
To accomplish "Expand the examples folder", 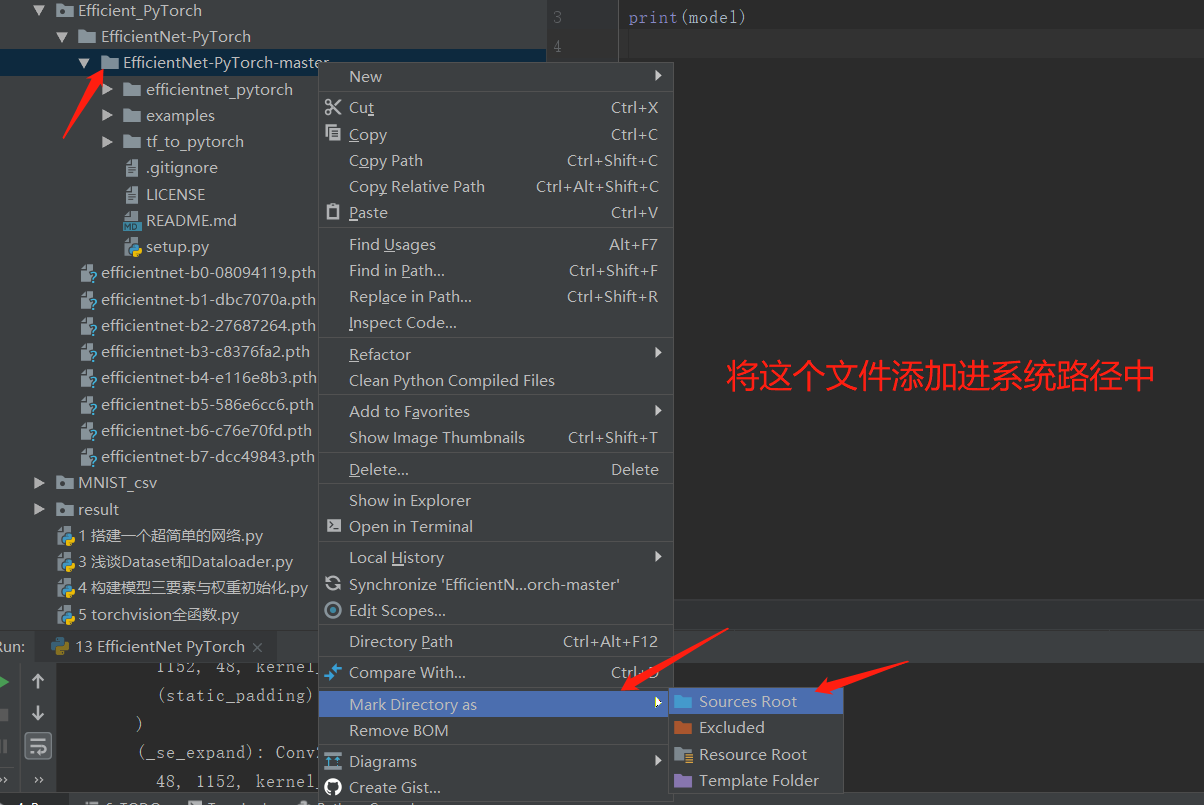I will (106, 115).
